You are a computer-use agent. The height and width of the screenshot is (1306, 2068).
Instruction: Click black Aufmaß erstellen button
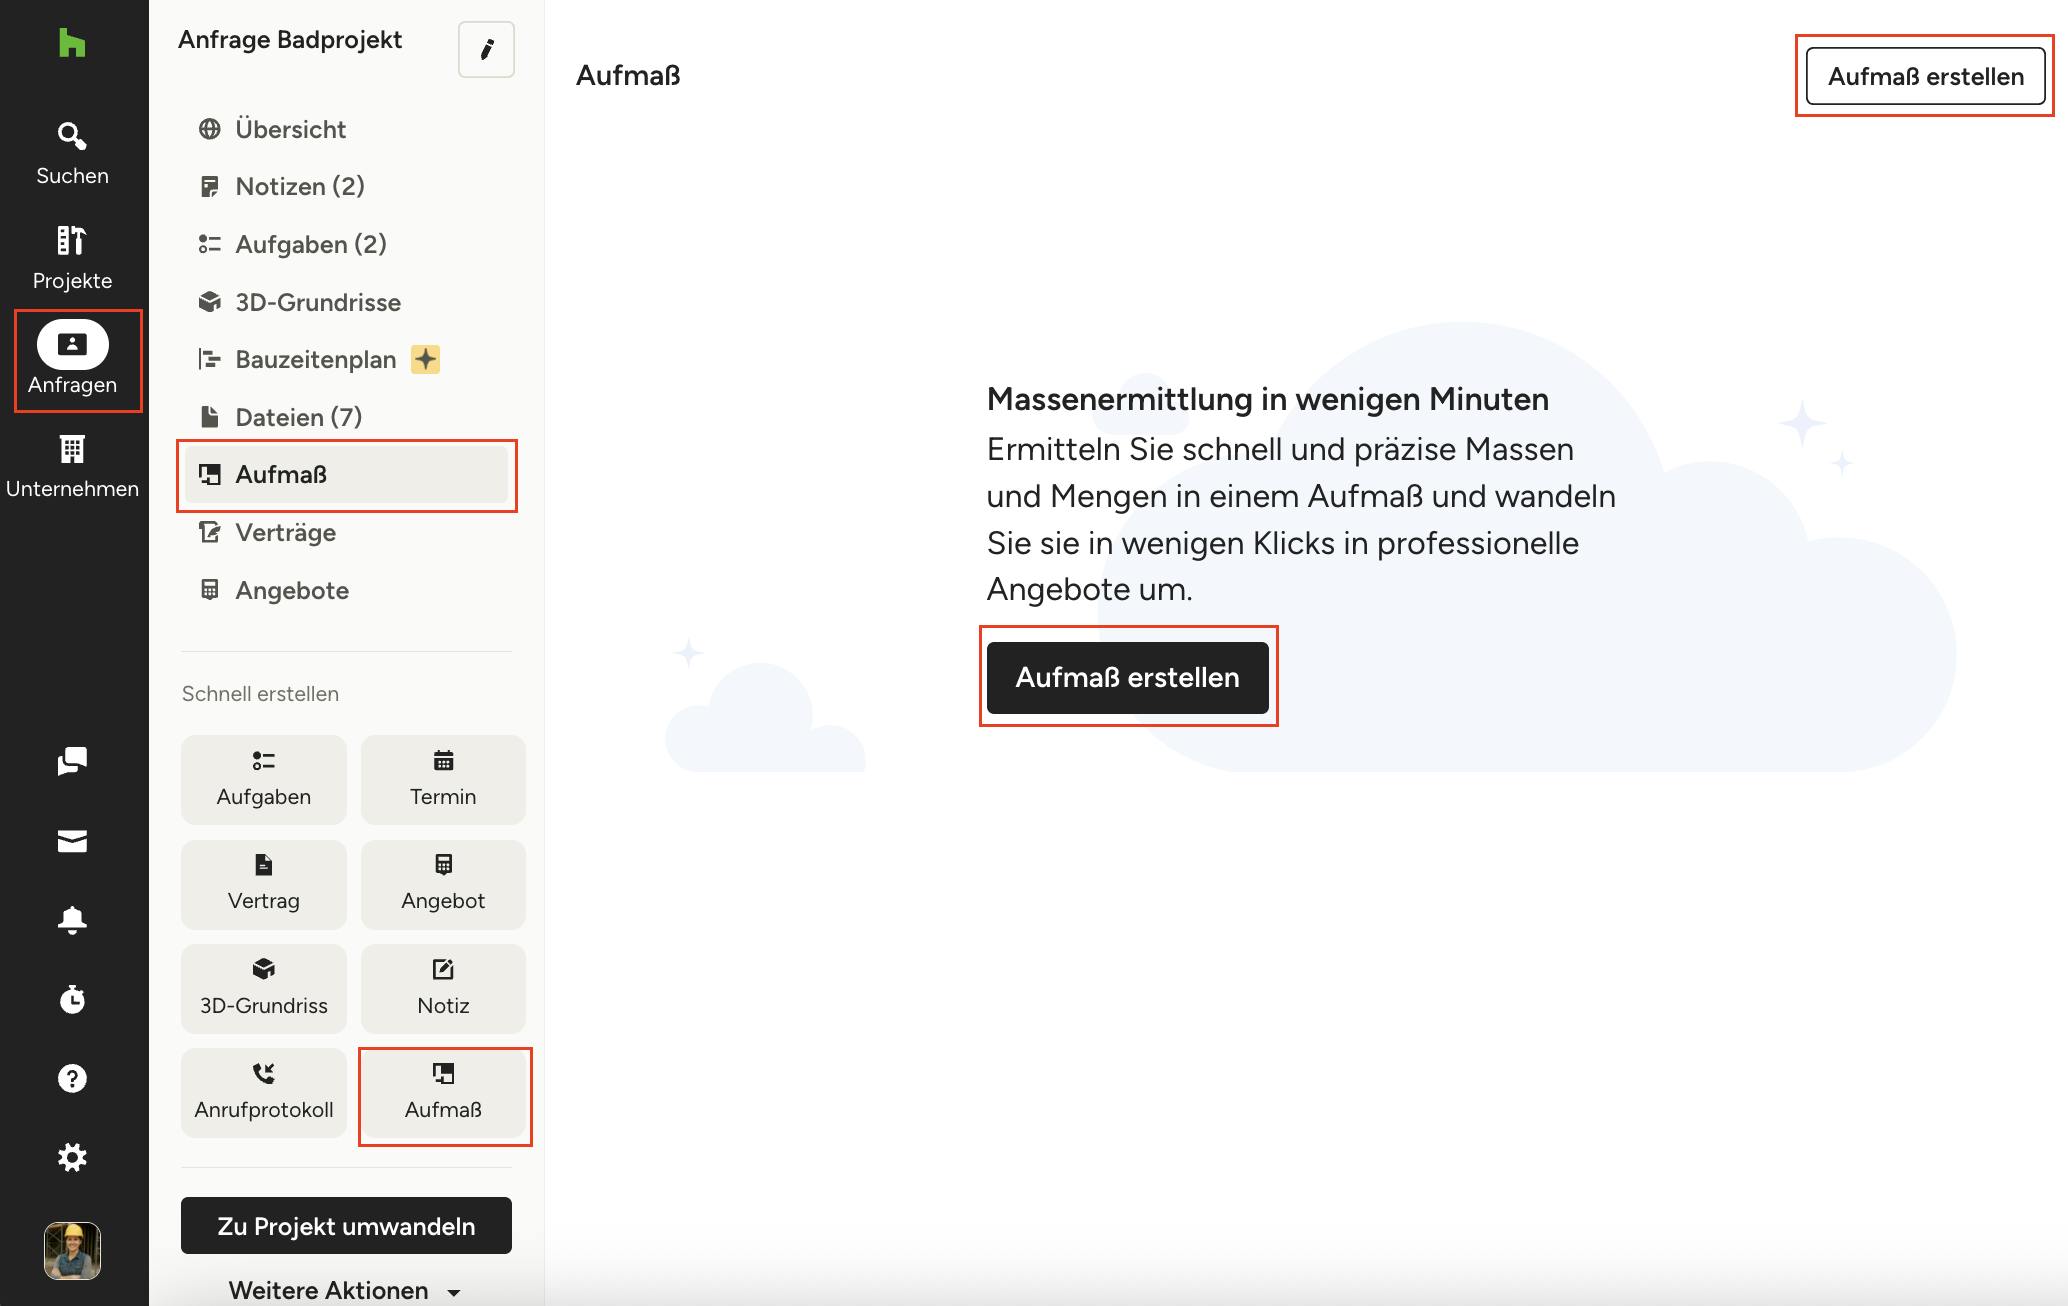(1127, 677)
